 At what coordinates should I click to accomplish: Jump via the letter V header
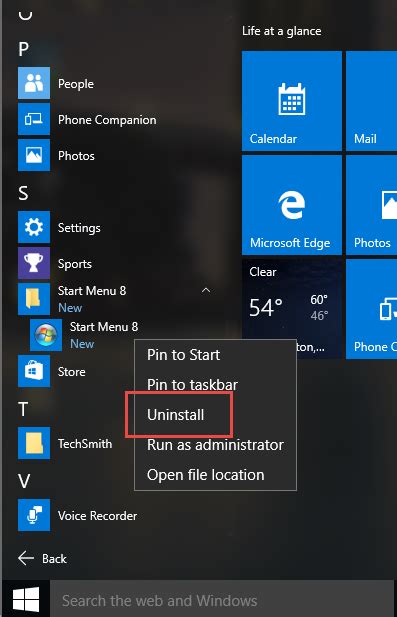coord(24,481)
